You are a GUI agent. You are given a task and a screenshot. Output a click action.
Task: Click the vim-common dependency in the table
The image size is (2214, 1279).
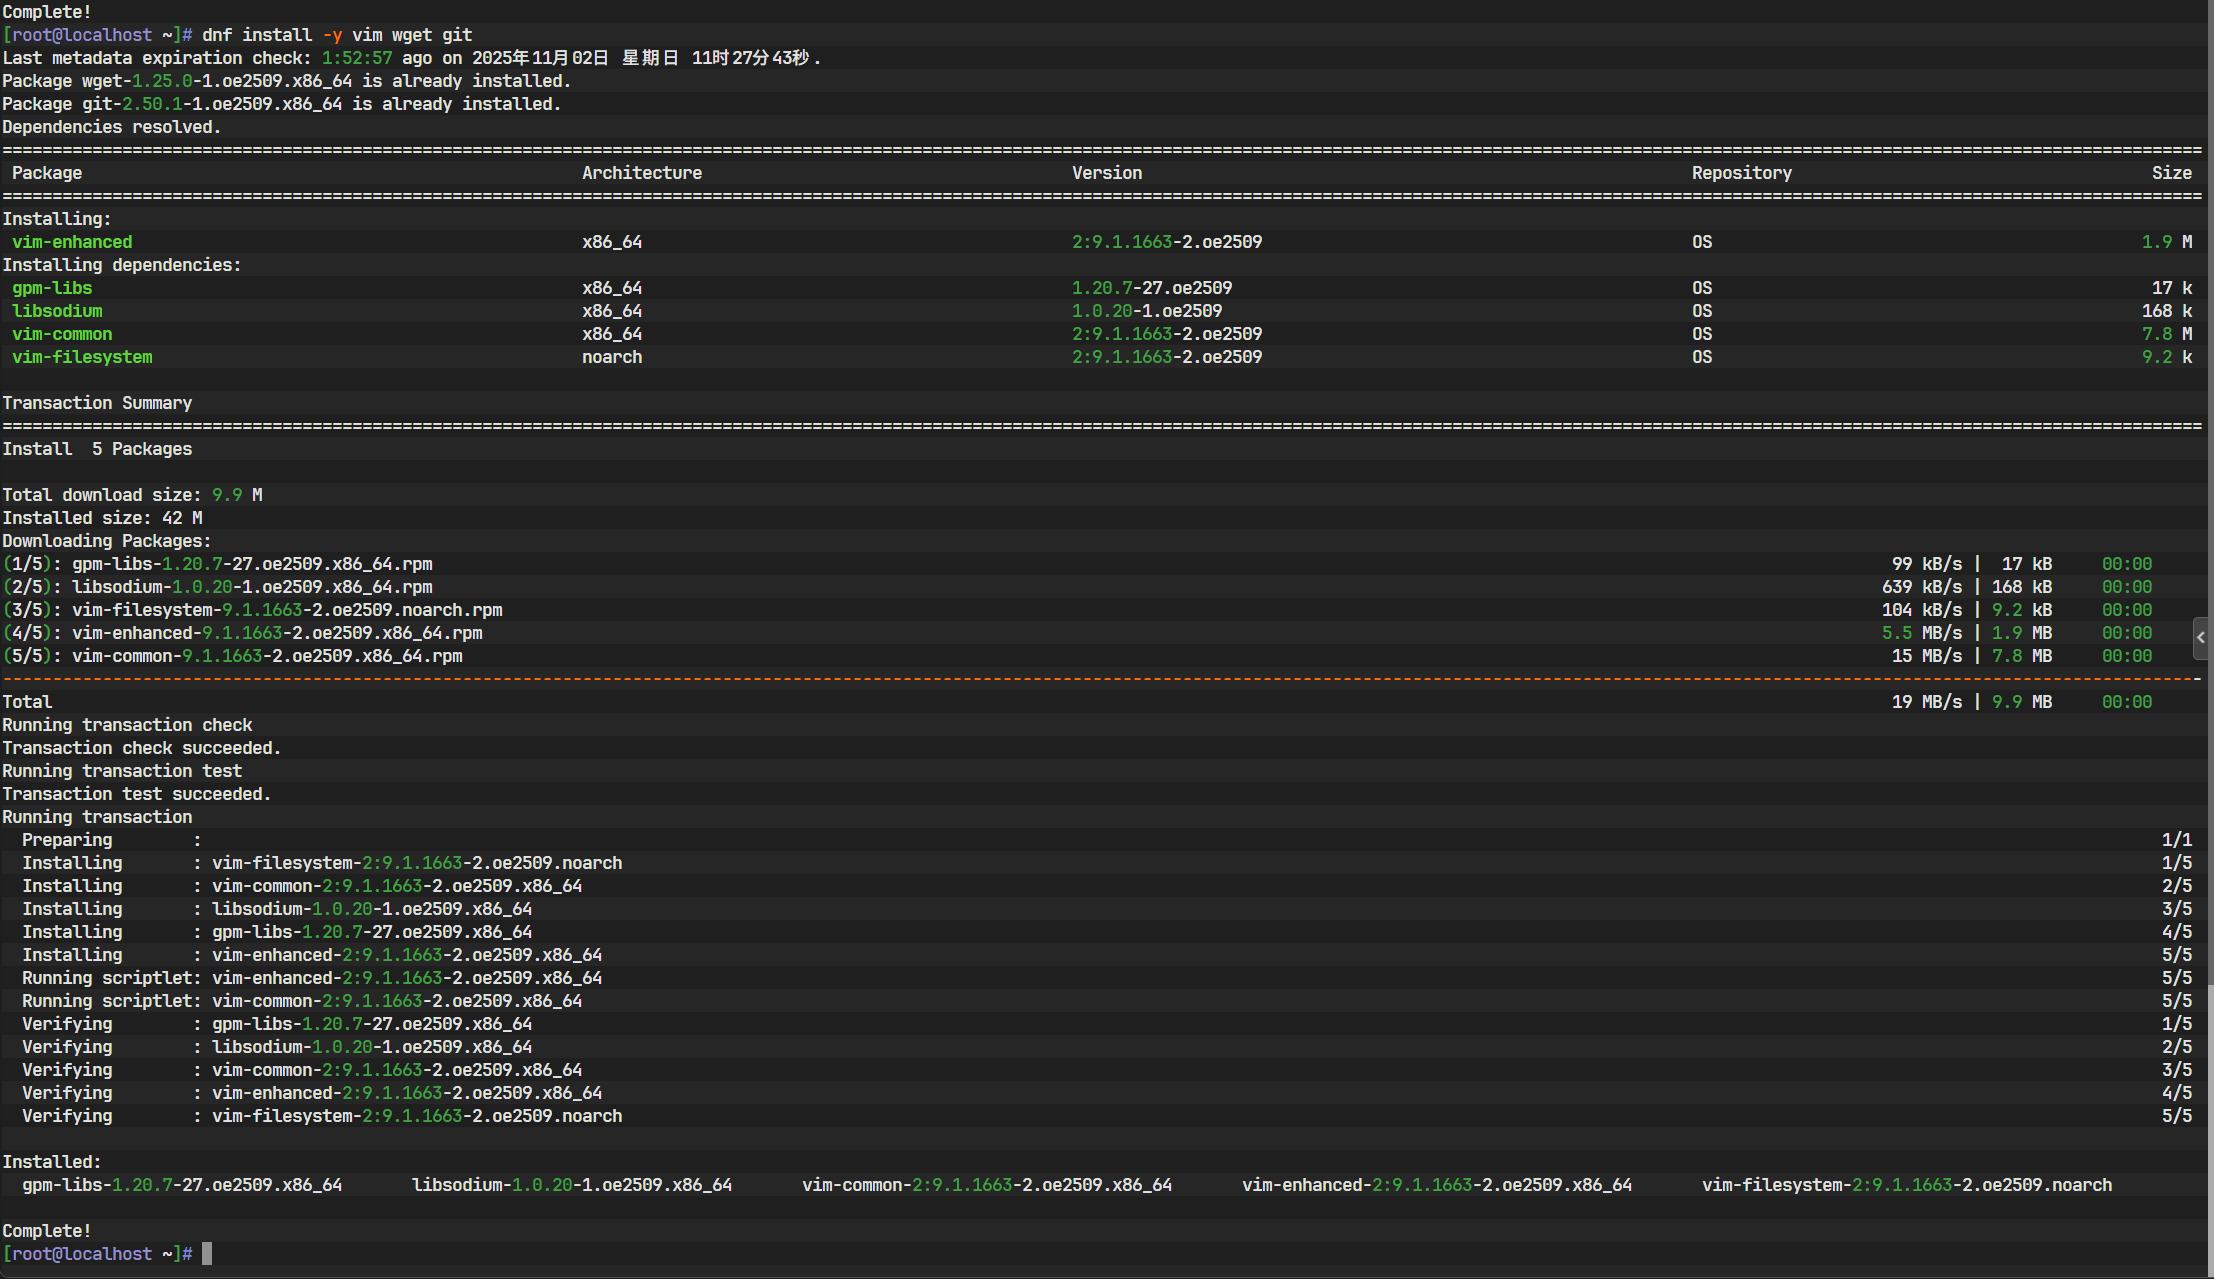(62, 334)
